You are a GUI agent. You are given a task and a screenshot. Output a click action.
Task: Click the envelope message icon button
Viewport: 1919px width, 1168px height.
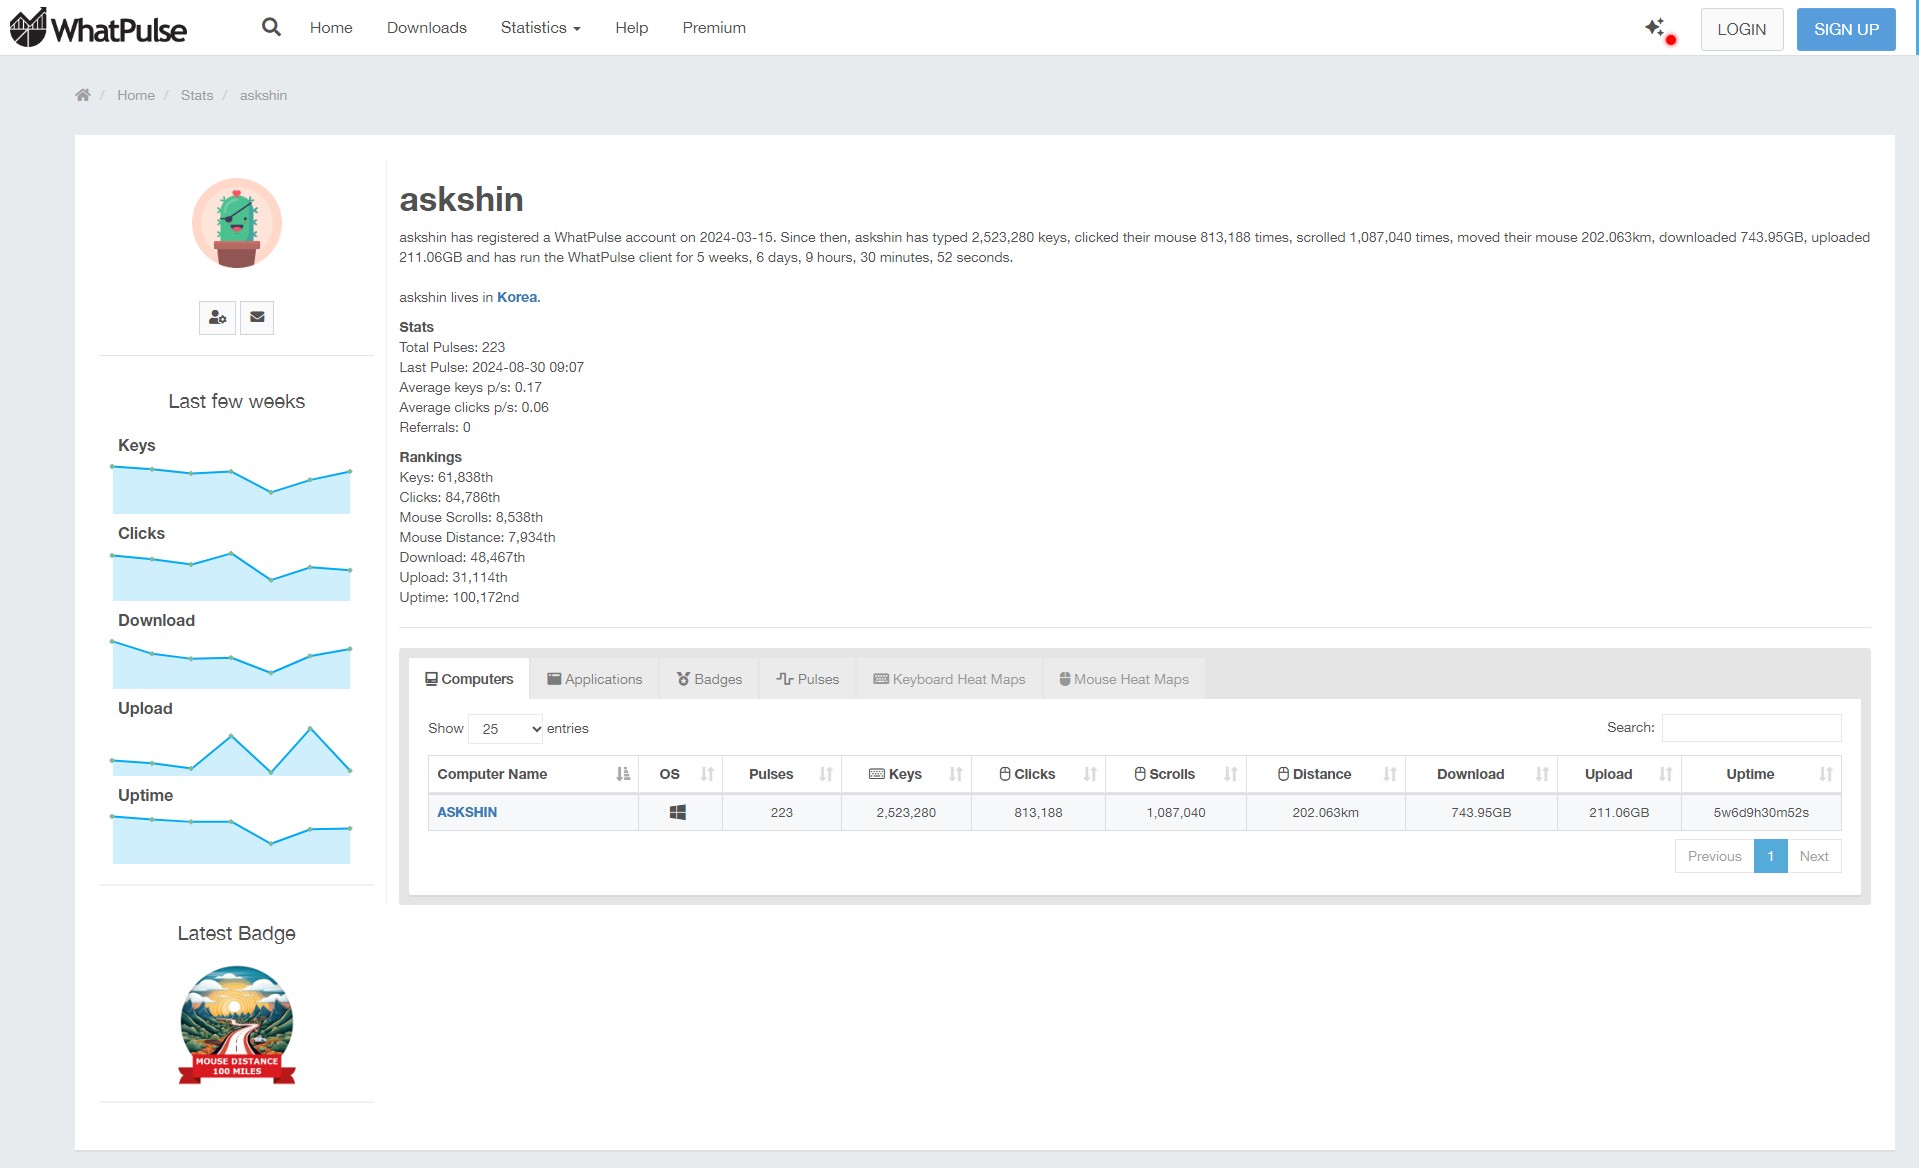tap(257, 317)
